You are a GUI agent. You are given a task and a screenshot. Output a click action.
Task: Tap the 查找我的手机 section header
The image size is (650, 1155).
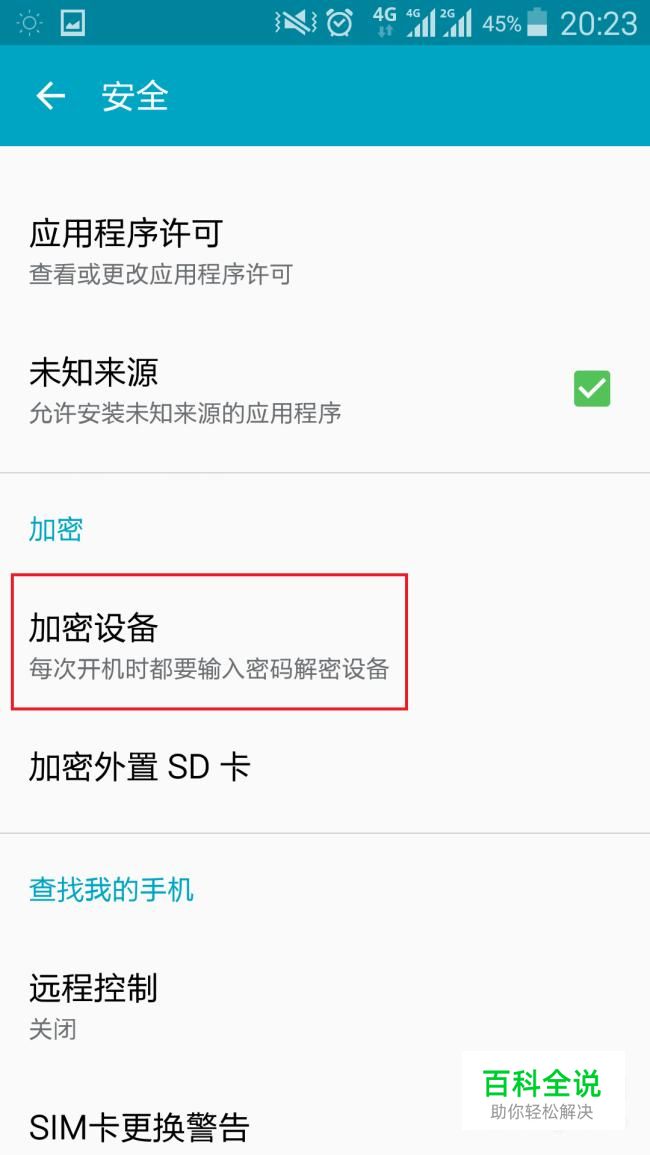click(111, 890)
